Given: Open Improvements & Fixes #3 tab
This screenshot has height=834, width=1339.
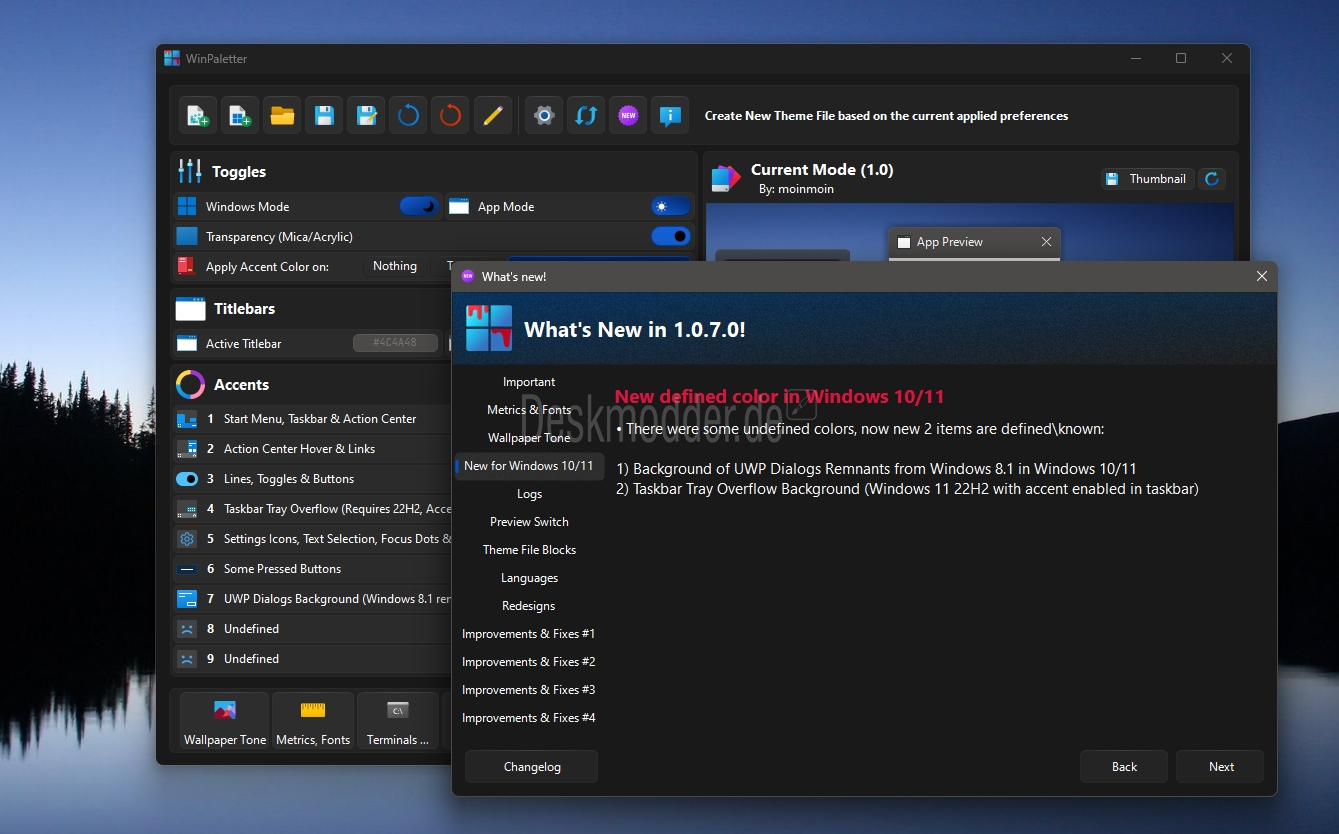Looking at the screenshot, I should 529,690.
